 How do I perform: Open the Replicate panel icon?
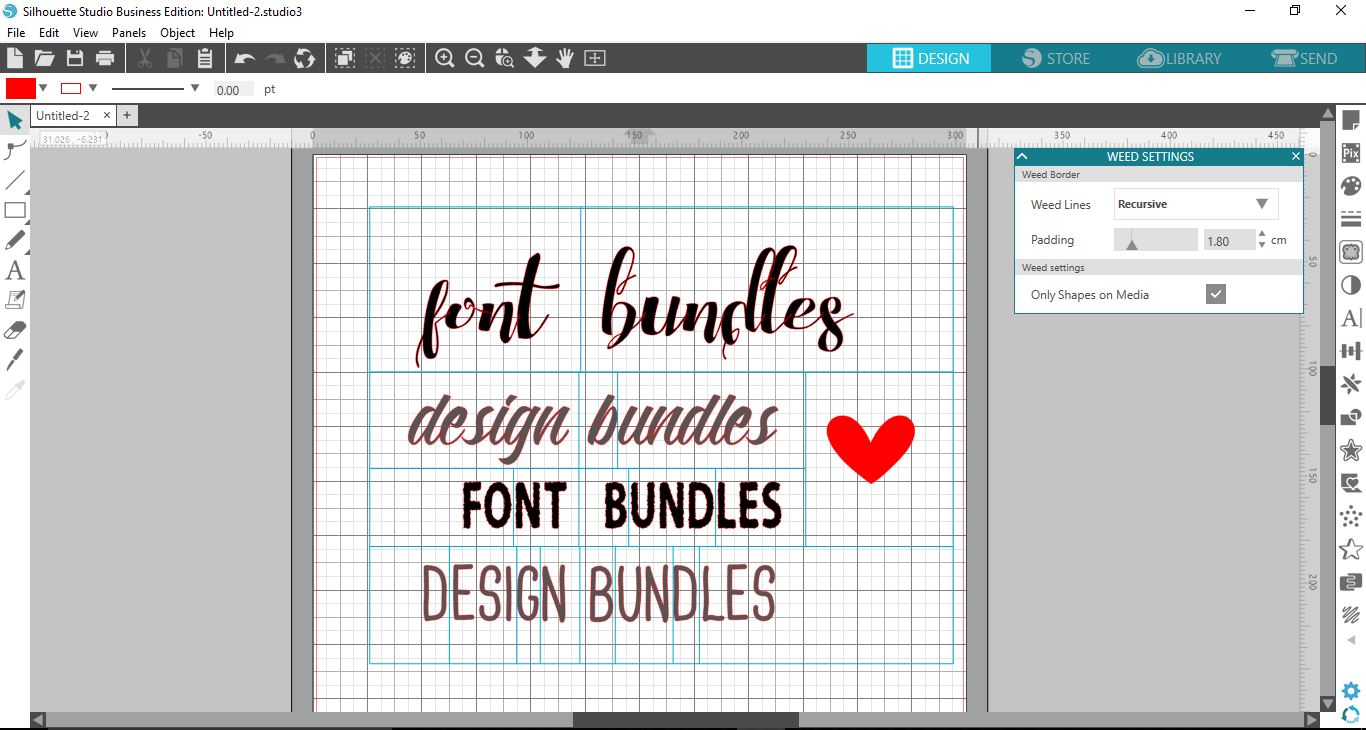click(x=1351, y=384)
